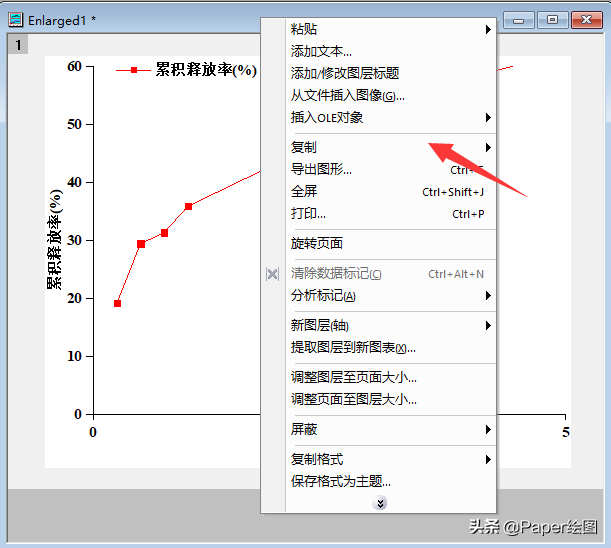This screenshot has height=548, width=611.
Task: Click 从文件插入图像(G)... option
Action: coord(390,95)
